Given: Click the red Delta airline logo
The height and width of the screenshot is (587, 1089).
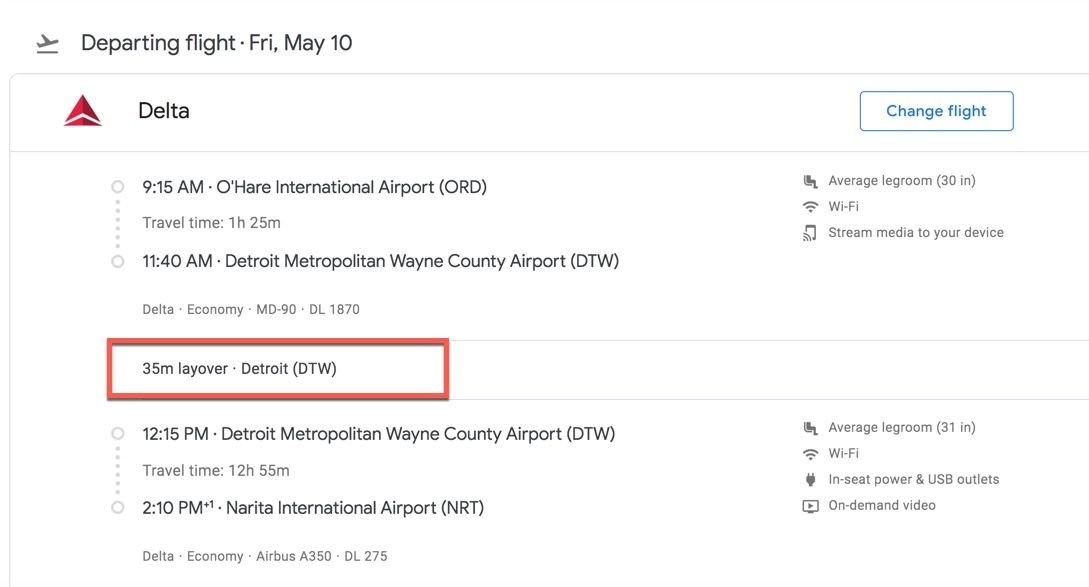Looking at the screenshot, I should 83,111.
